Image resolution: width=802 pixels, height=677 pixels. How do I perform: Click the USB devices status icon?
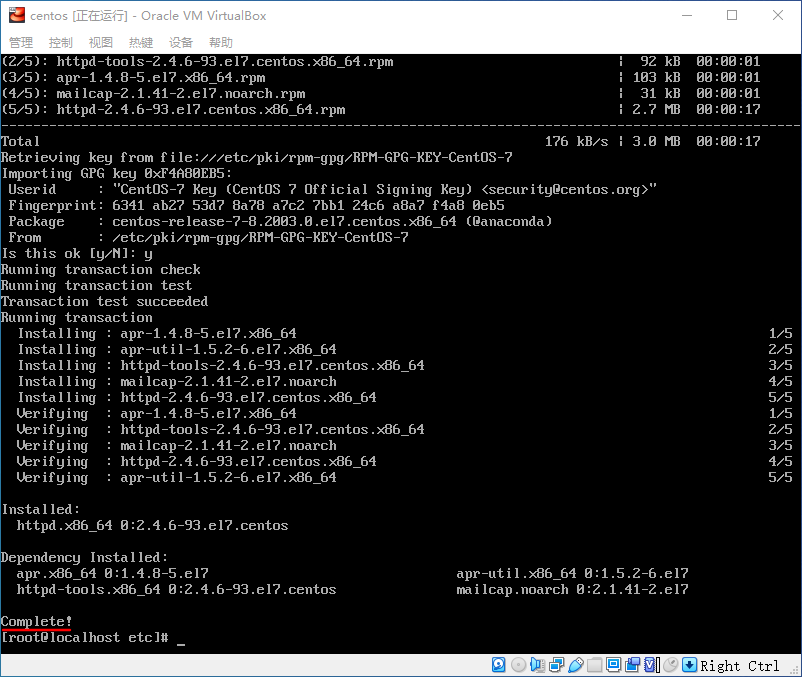pos(575,664)
